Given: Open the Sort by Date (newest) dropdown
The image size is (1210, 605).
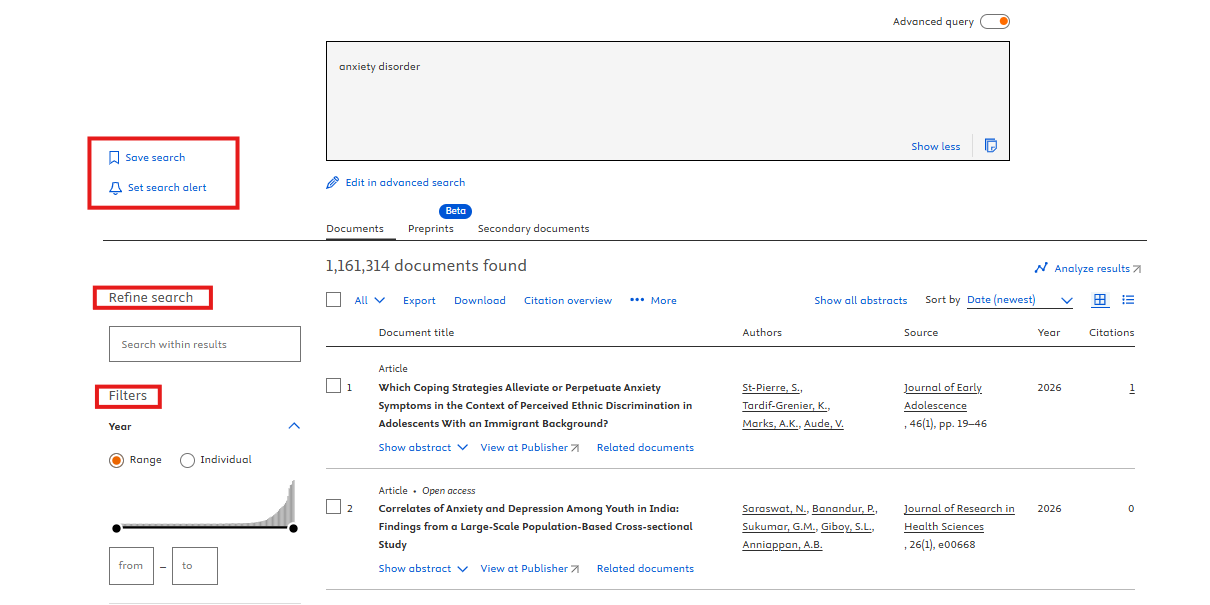Looking at the screenshot, I should tap(1019, 300).
